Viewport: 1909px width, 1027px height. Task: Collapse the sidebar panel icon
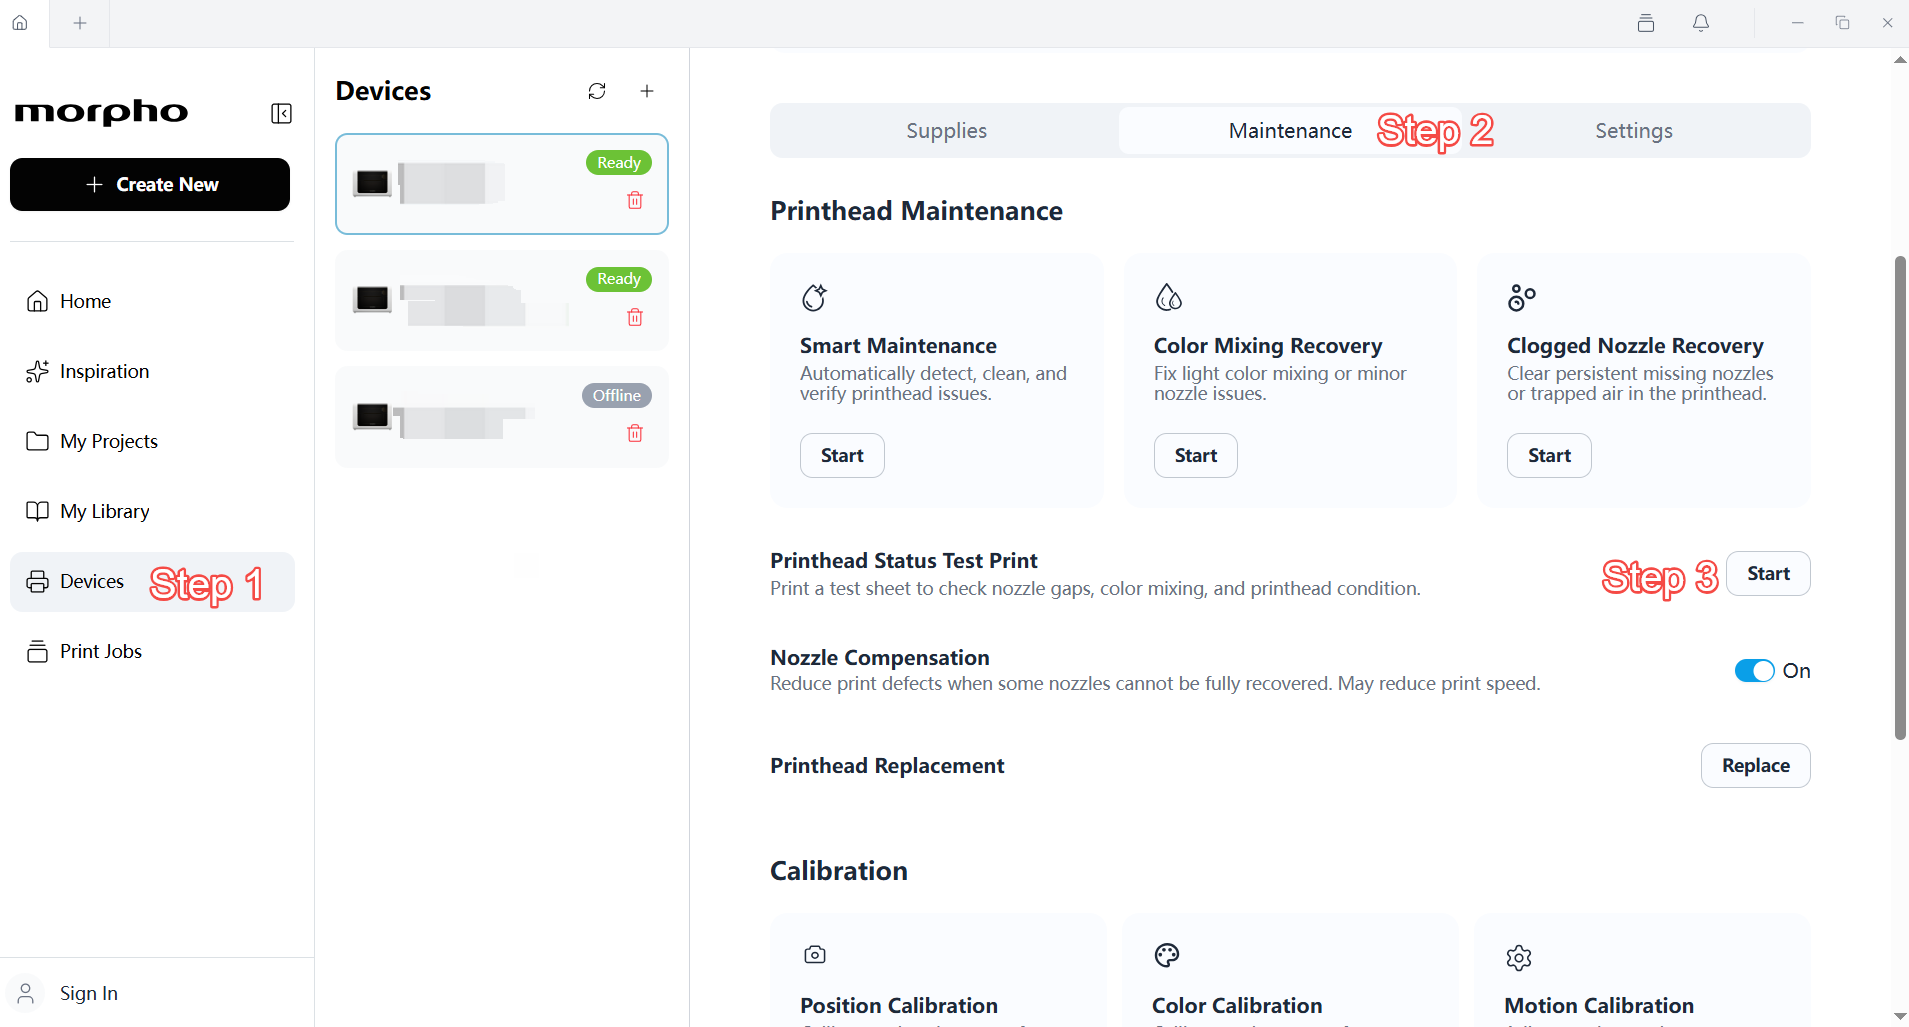[282, 113]
